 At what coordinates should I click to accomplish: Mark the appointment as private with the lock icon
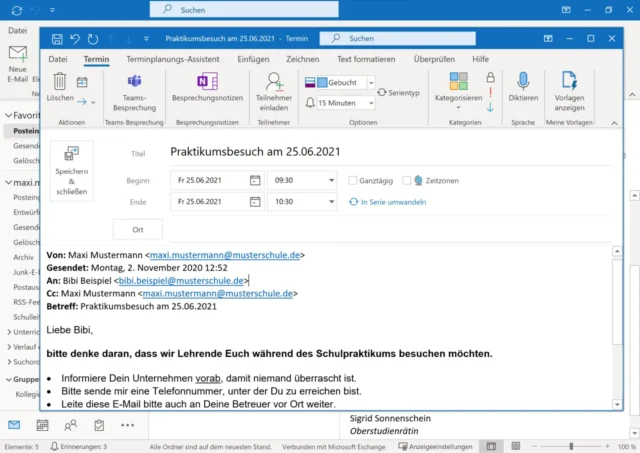(x=490, y=77)
